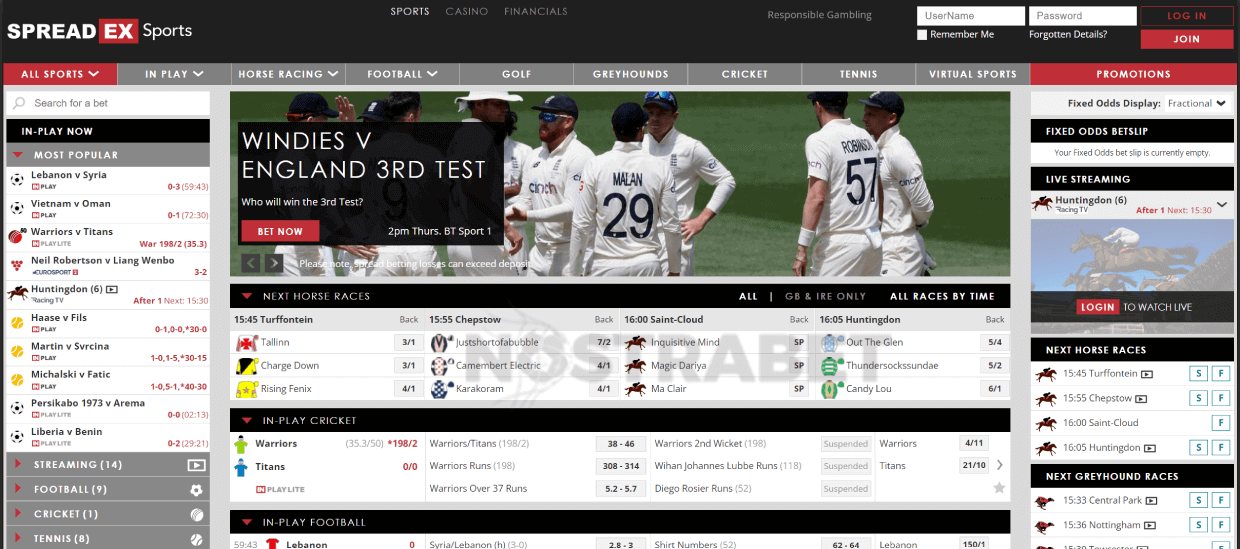Show more In-Play Cricket markets arrow

[999, 465]
